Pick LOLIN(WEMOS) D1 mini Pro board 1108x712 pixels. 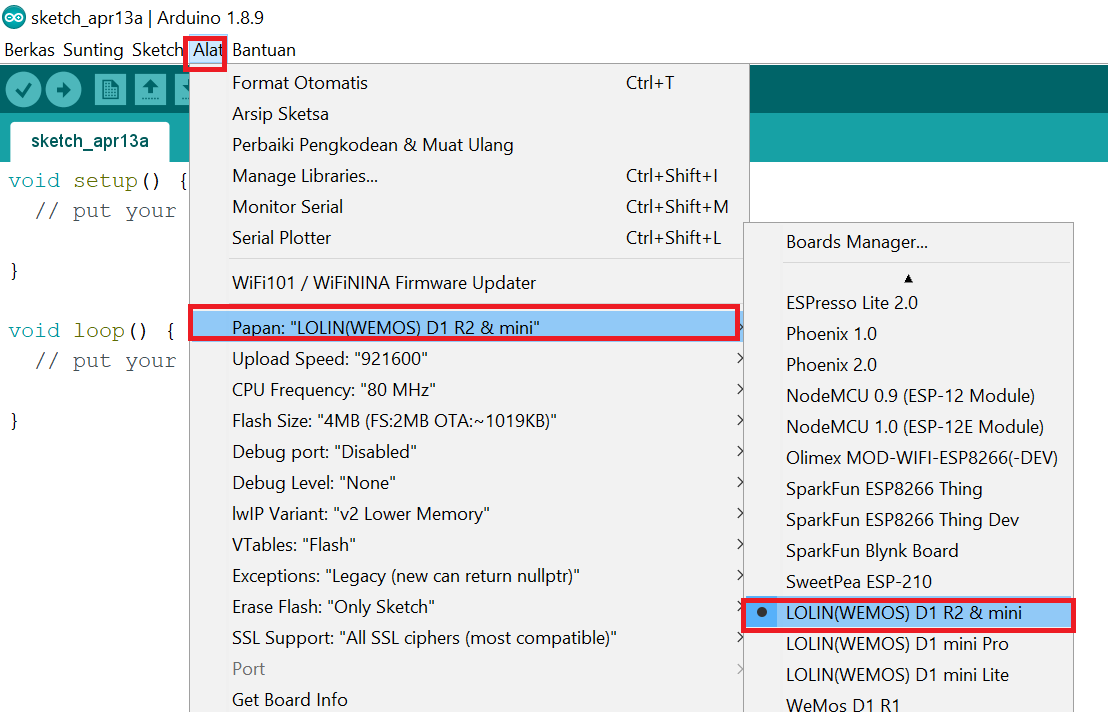pos(897,644)
